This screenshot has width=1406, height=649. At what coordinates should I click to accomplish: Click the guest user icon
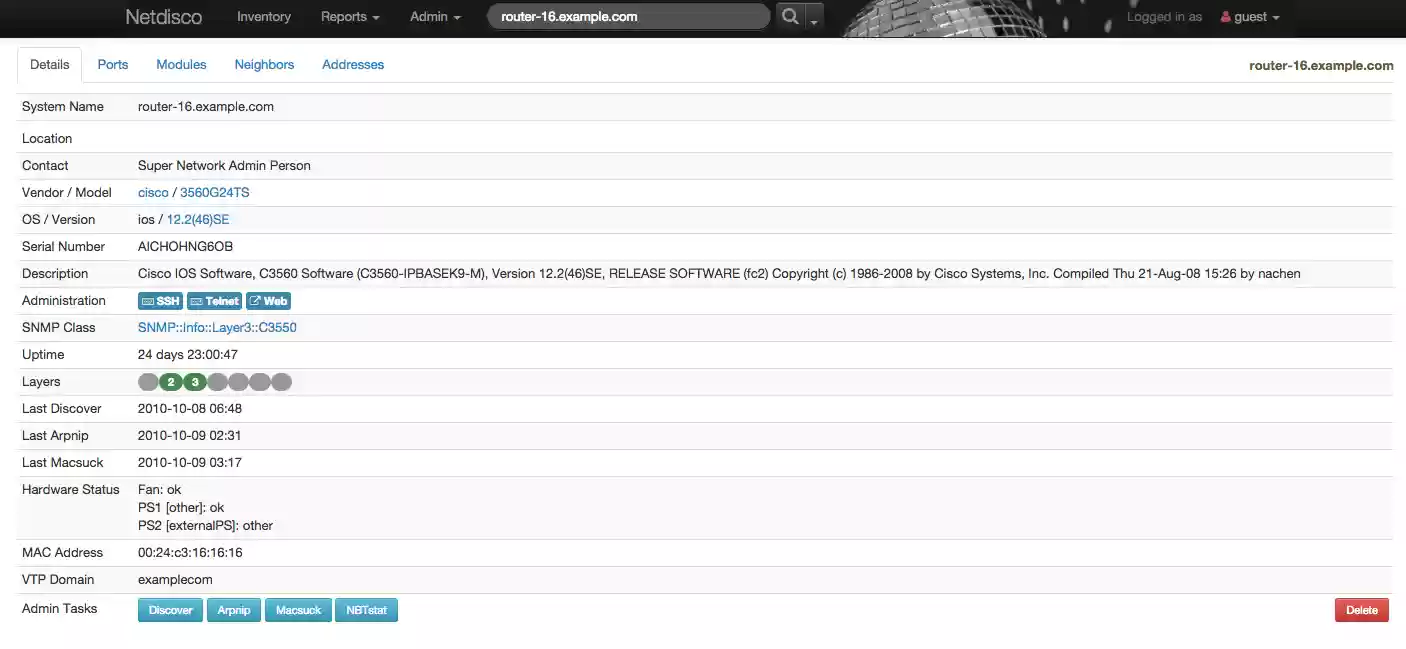1227,16
